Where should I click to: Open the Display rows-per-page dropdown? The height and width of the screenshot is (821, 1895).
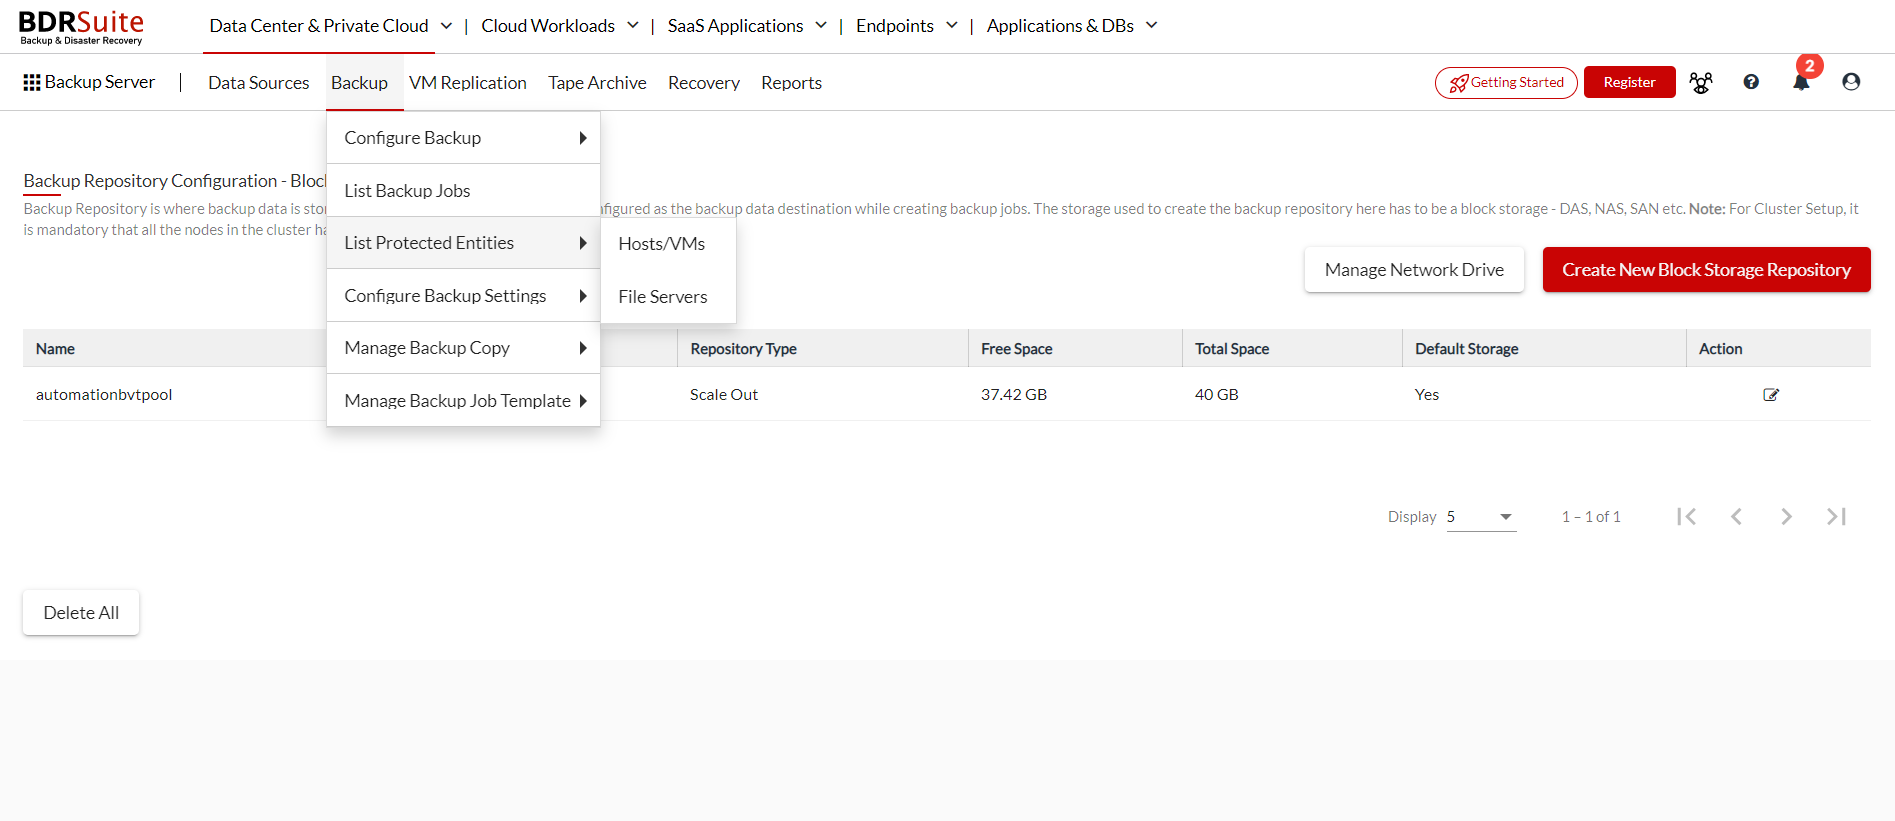[x=1481, y=517]
